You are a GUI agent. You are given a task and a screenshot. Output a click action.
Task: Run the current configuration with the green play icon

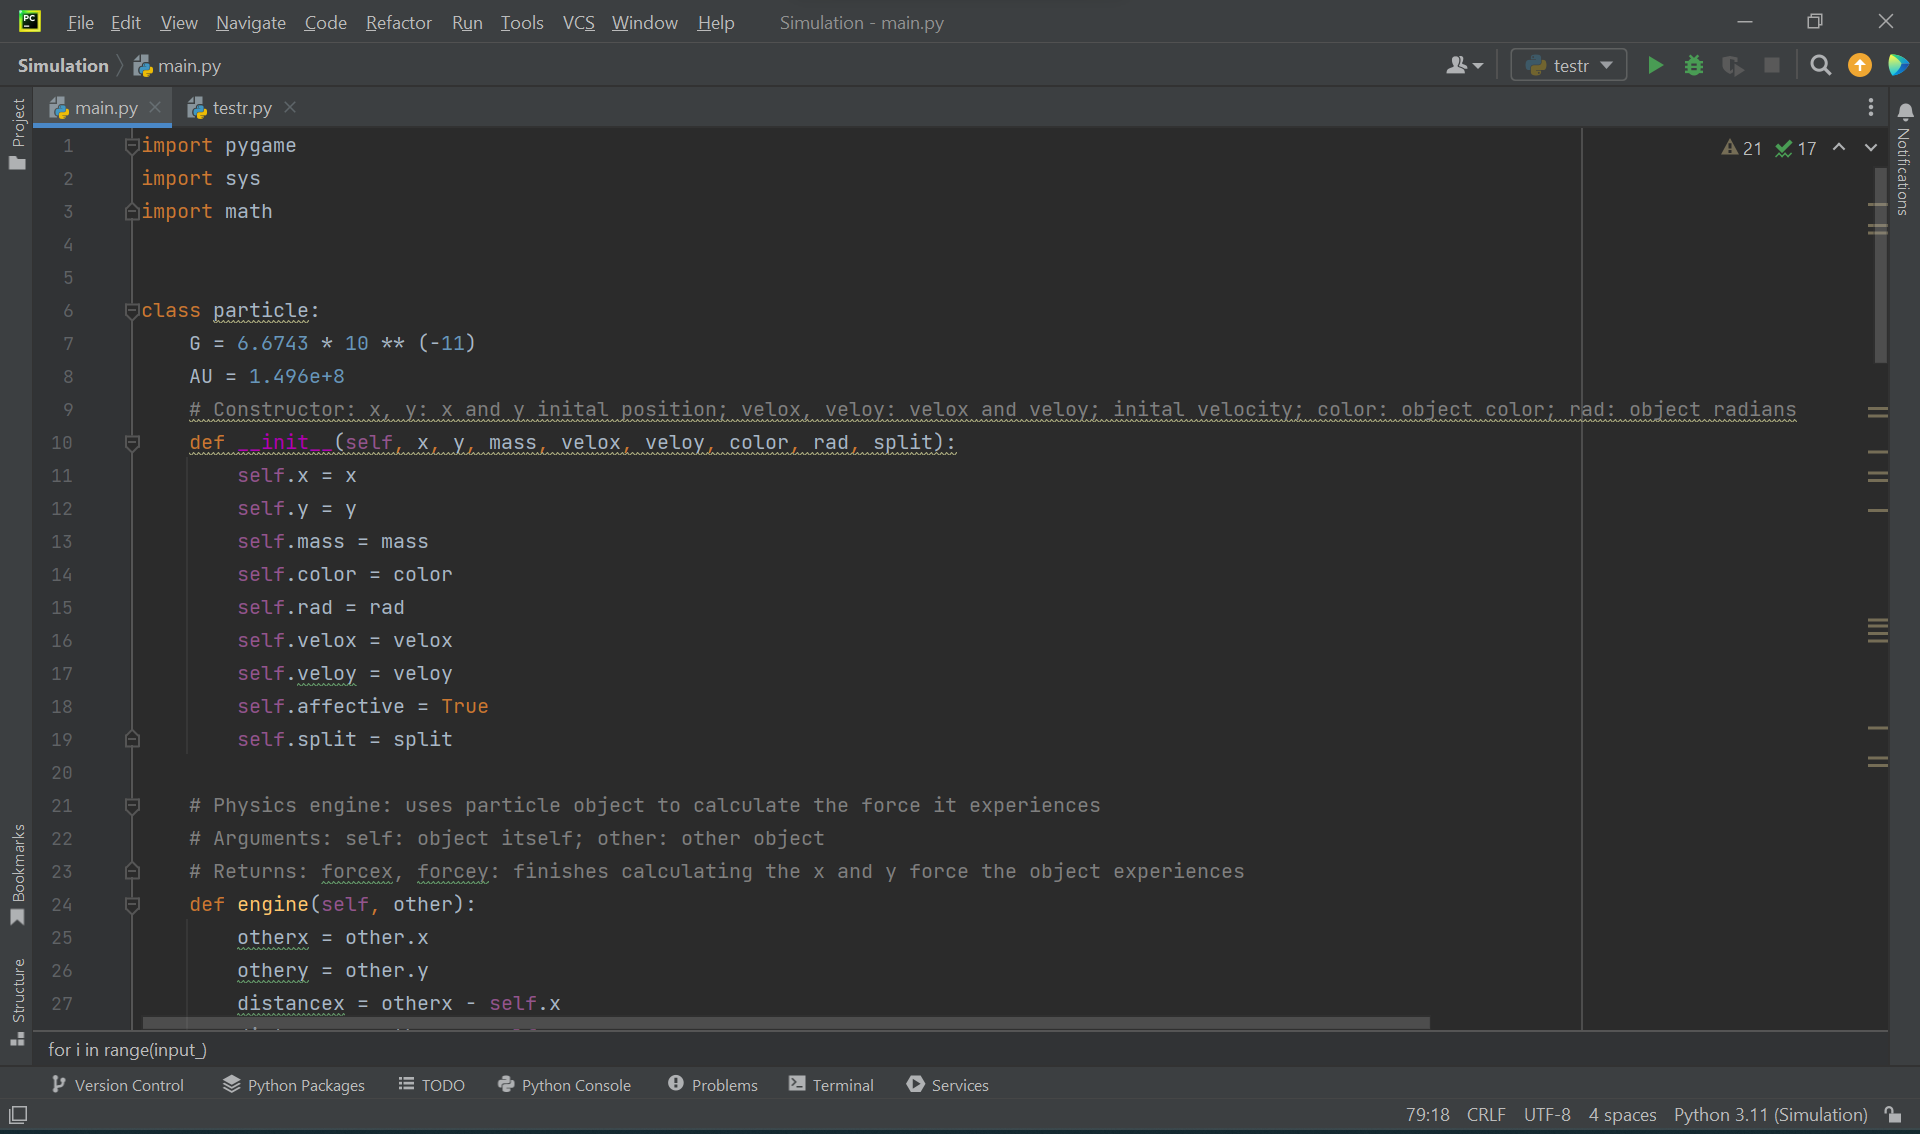[1654, 64]
